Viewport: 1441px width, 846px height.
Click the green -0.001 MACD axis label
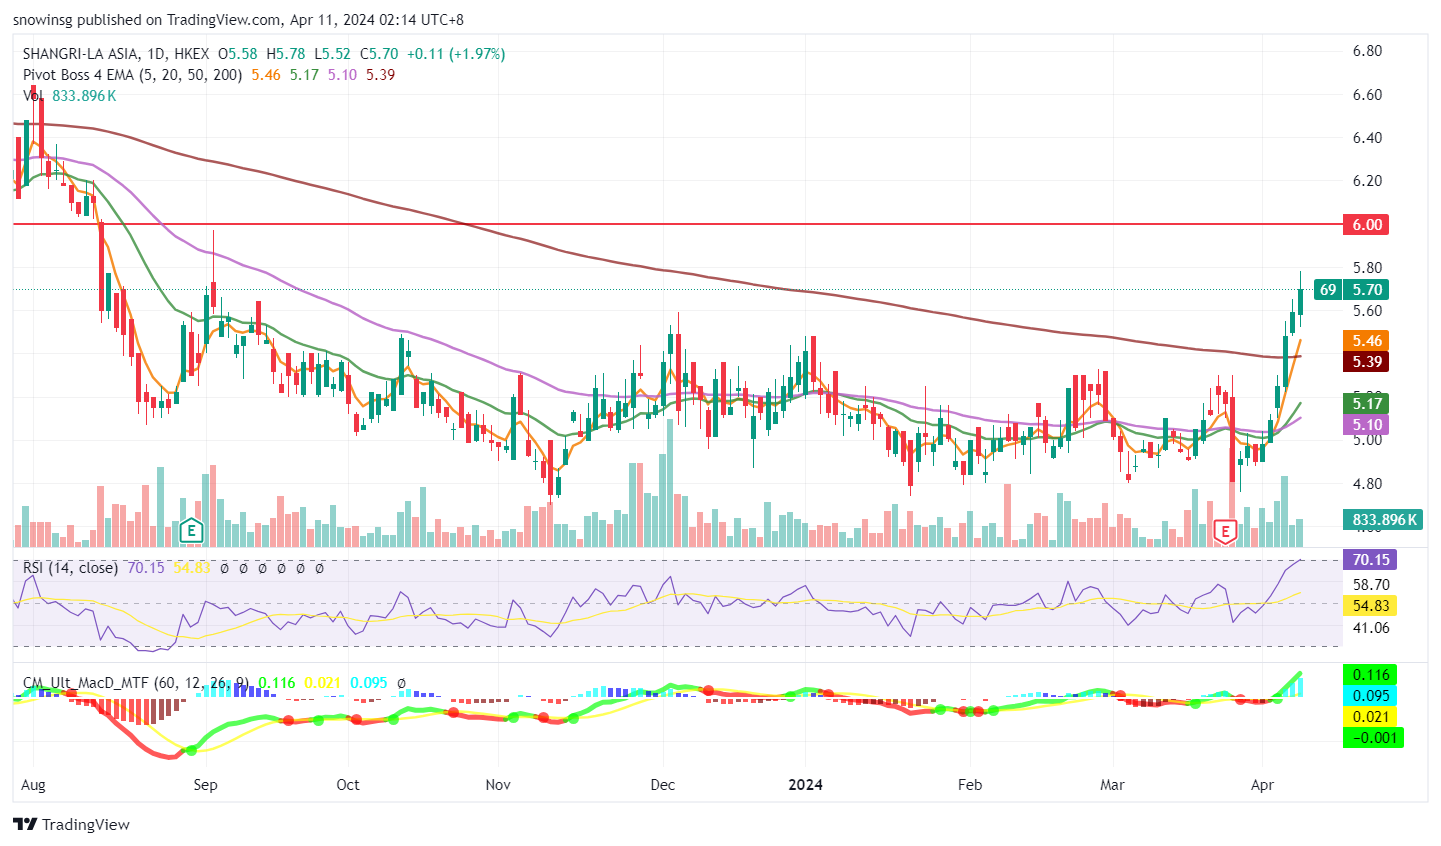click(1374, 738)
